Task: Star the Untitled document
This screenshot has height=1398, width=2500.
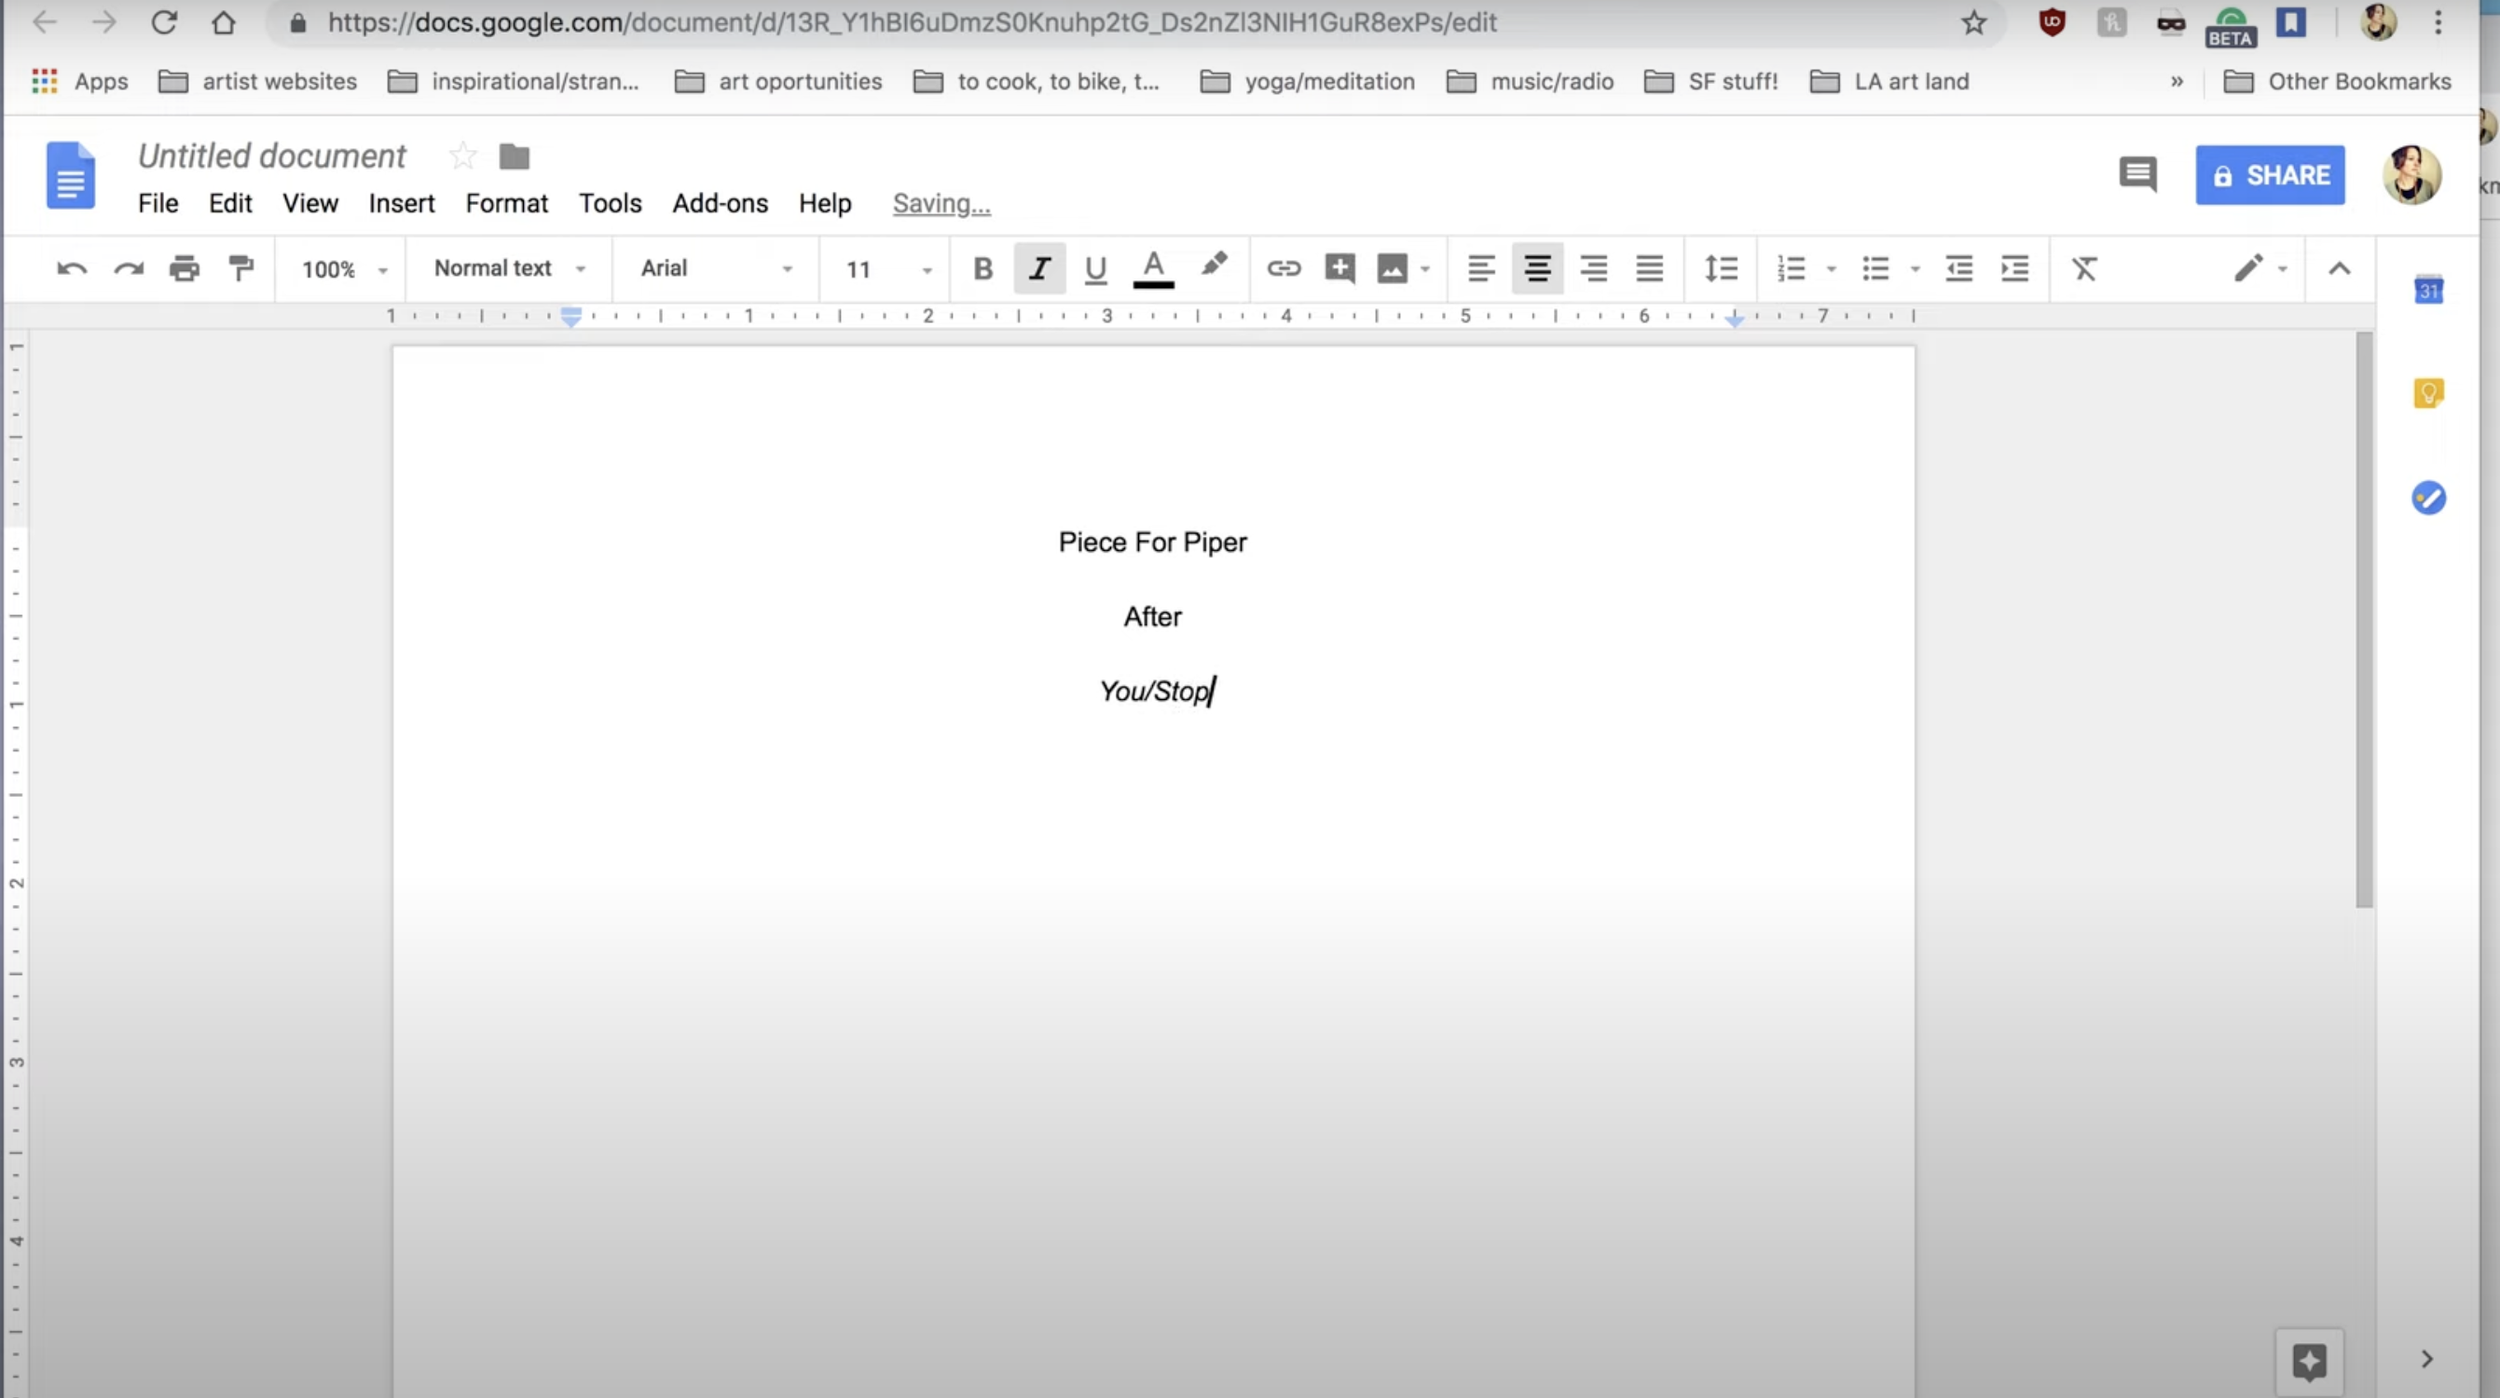Action: click(x=463, y=156)
